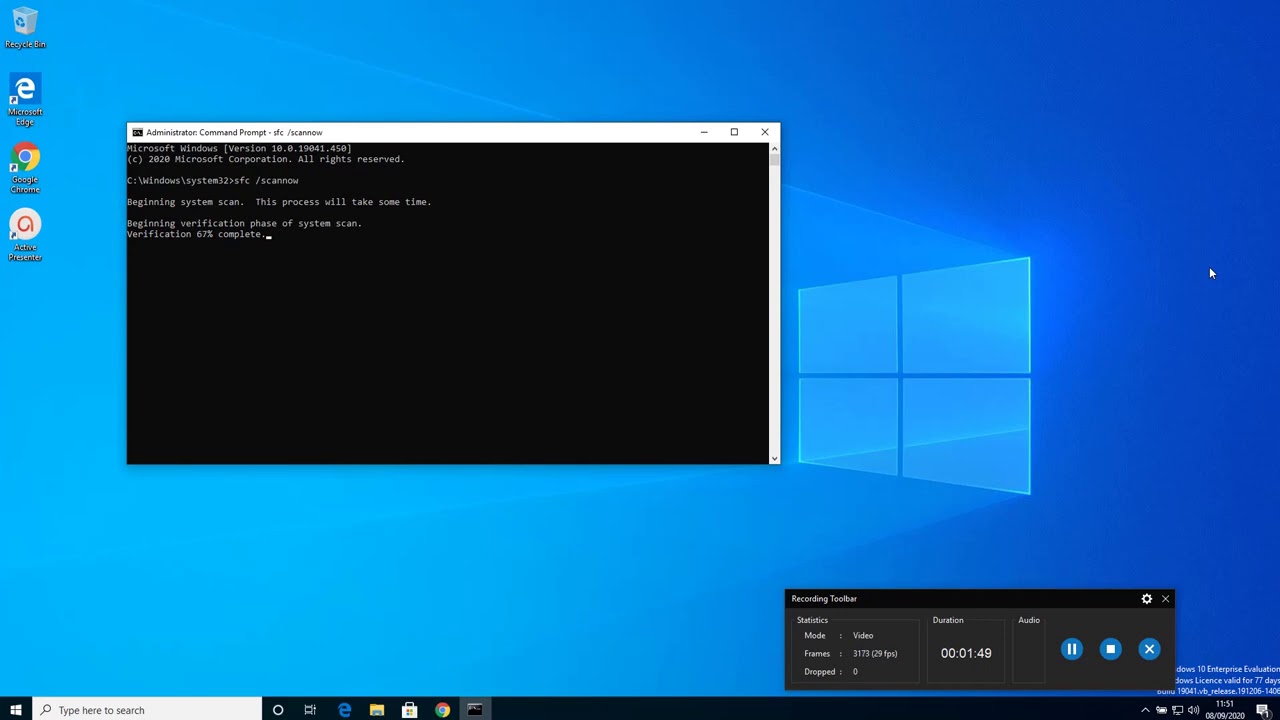This screenshot has width=1280, height=720.
Task: Open Recording Toolbar settings gear
Action: [1147, 599]
